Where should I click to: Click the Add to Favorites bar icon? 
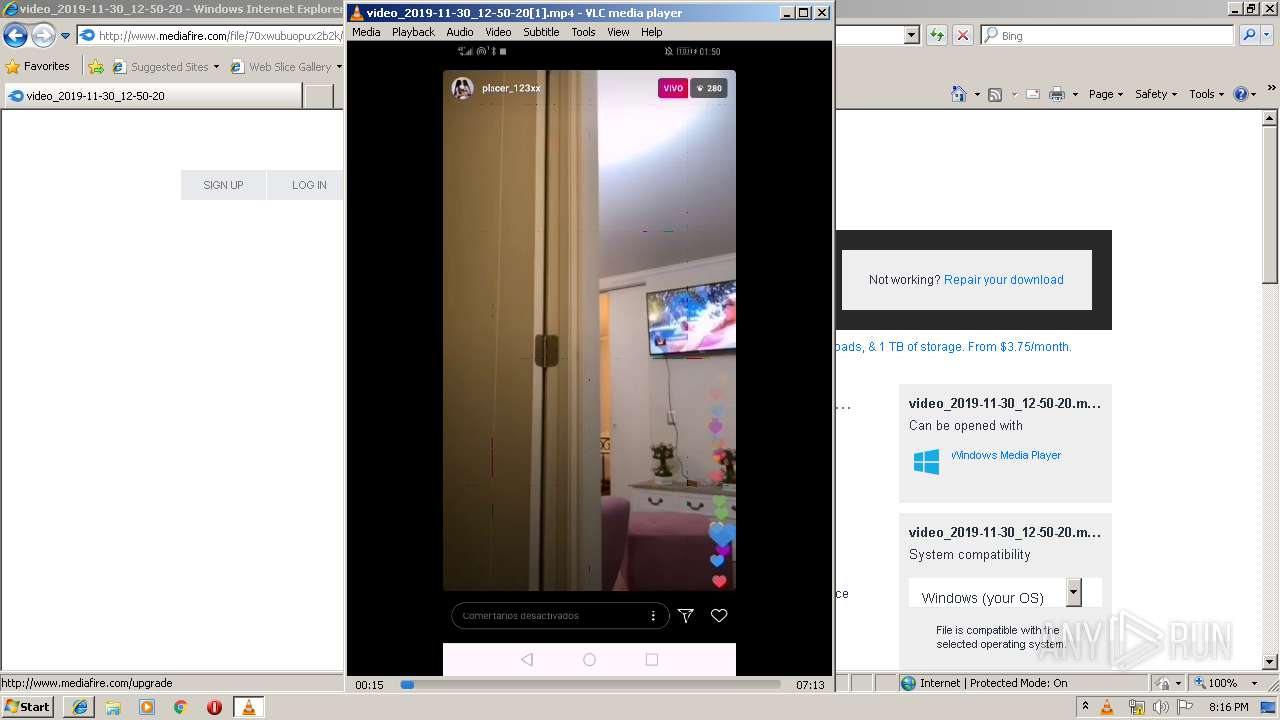[x=95, y=67]
